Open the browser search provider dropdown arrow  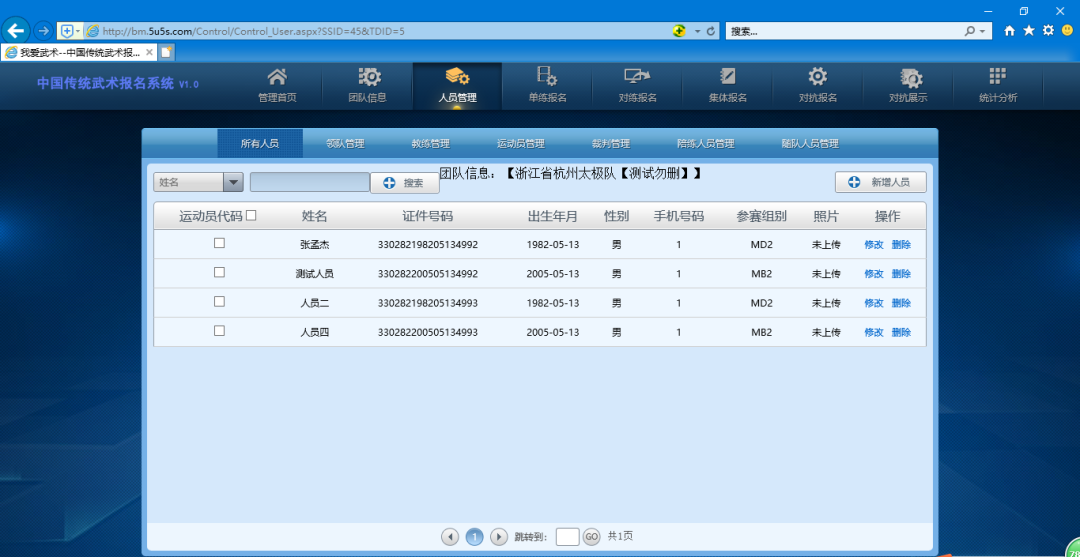(983, 31)
